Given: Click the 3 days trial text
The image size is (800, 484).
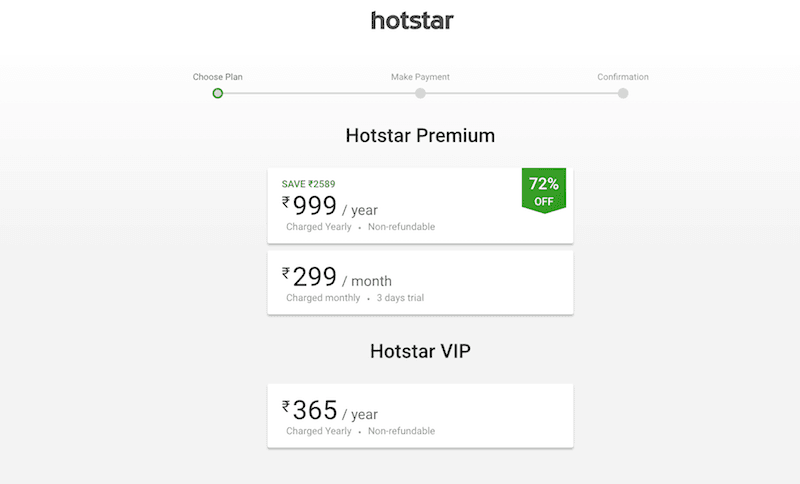Looking at the screenshot, I should point(400,298).
